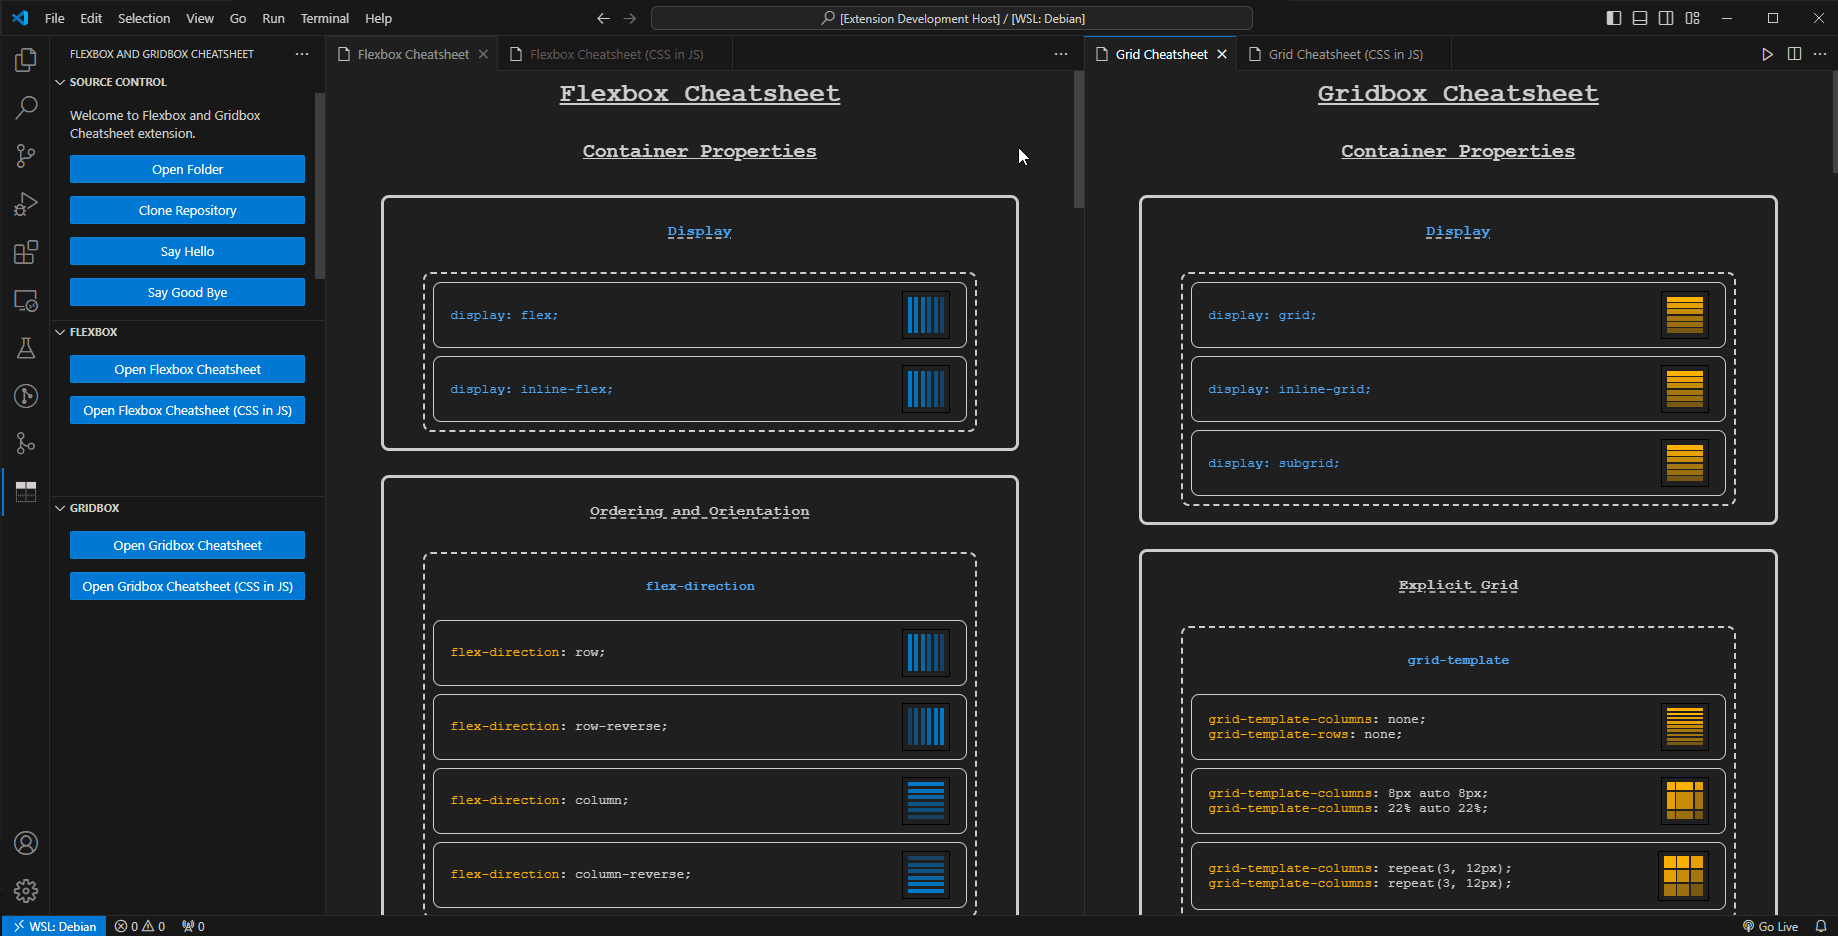Click the Clone Repository button

click(187, 210)
